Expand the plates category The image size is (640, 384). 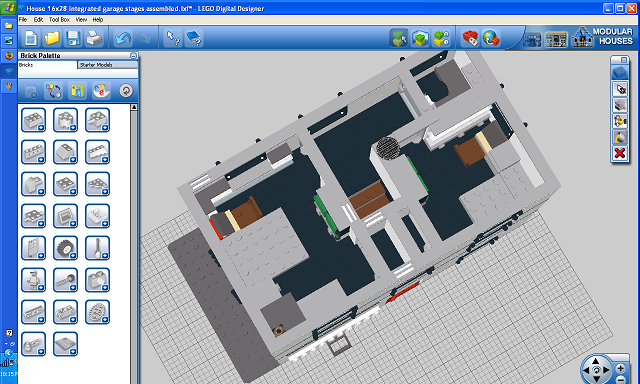pyautogui.click(x=65, y=184)
